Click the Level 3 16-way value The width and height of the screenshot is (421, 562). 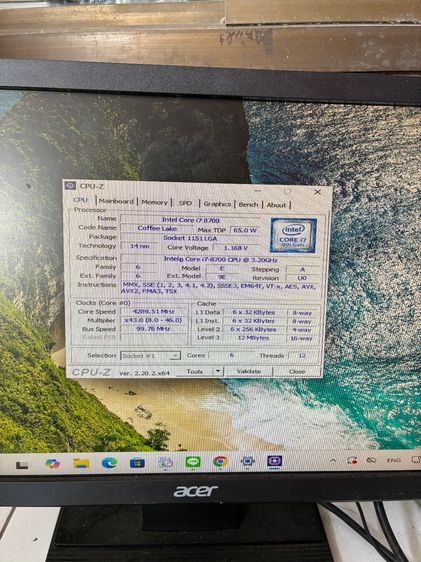[301, 338]
